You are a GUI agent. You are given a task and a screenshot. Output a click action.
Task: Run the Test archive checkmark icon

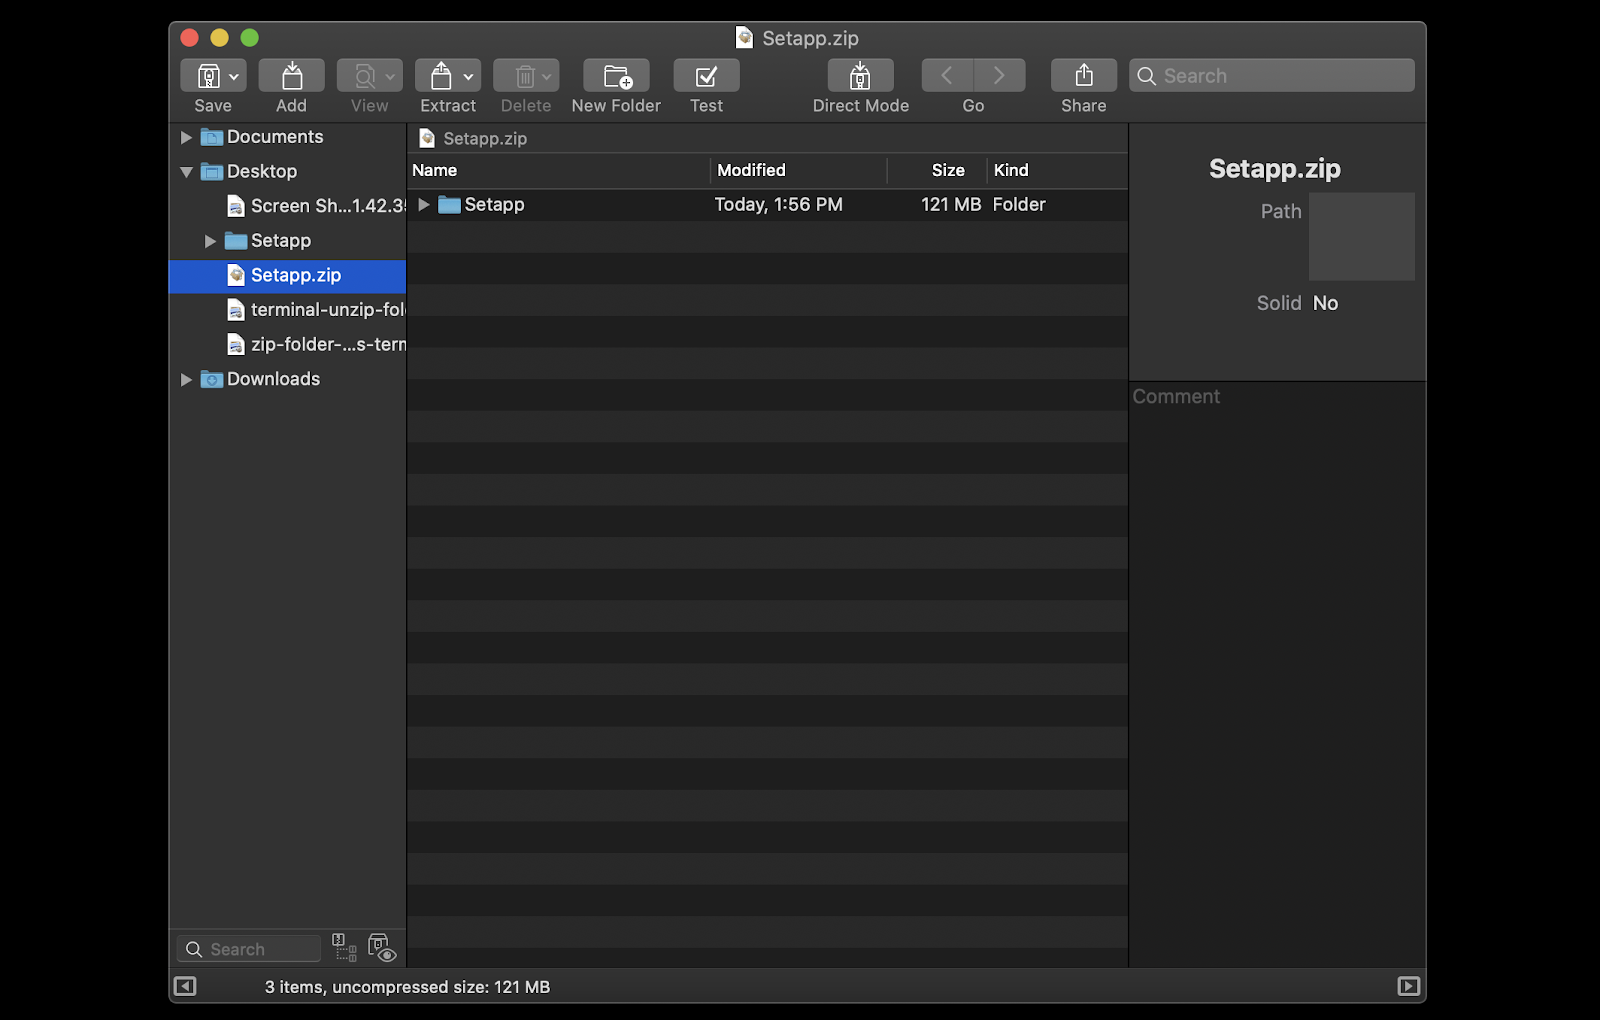tap(706, 76)
